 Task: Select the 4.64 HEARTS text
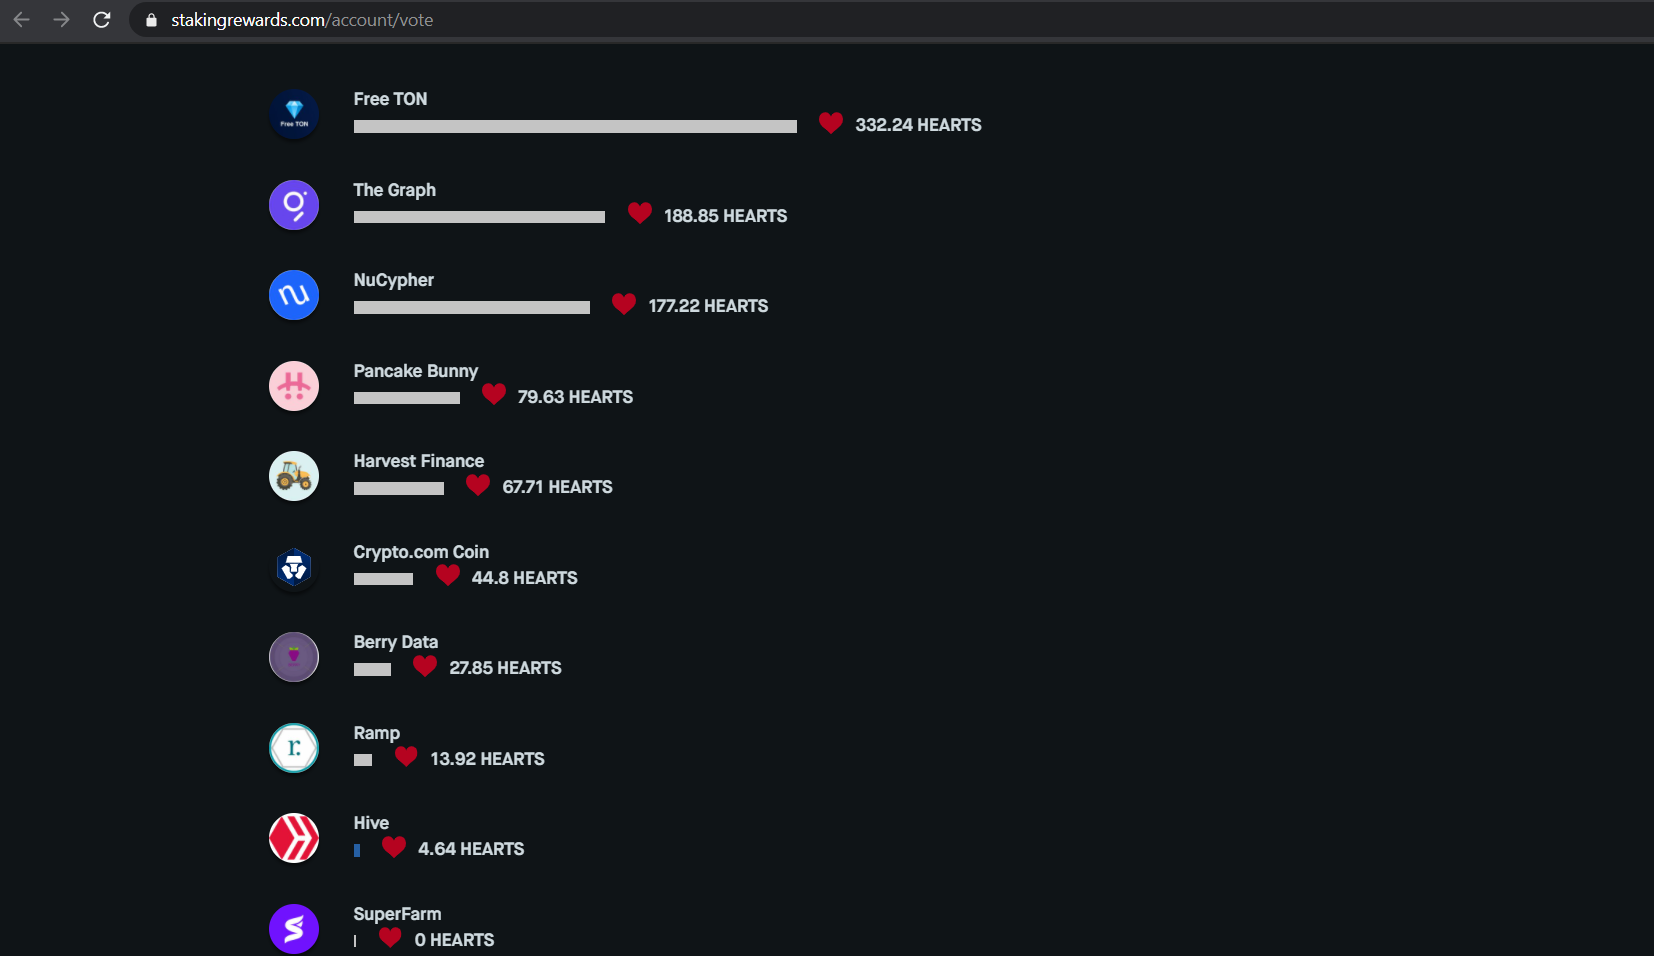coord(471,849)
